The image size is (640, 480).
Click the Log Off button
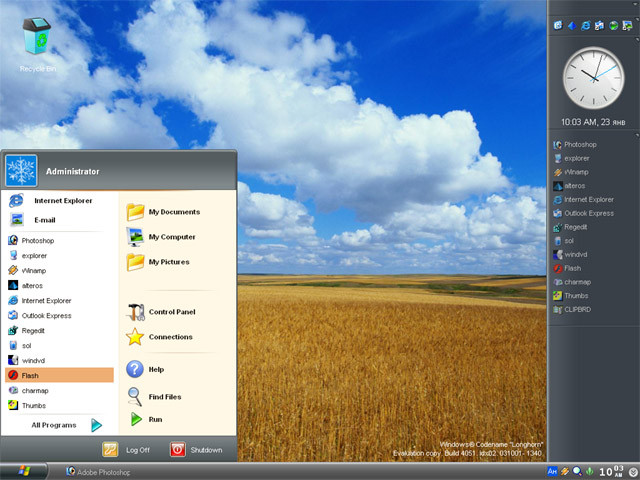(126, 450)
